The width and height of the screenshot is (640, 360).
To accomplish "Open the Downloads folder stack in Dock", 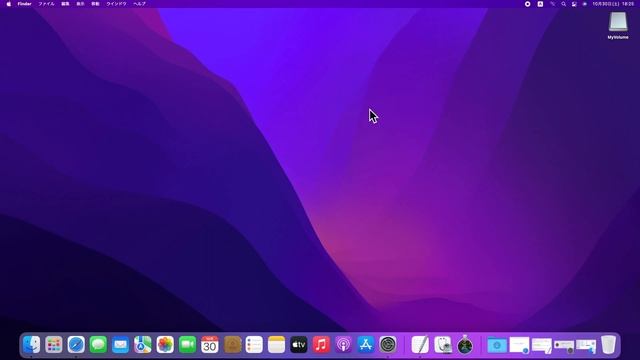I will click(497, 345).
